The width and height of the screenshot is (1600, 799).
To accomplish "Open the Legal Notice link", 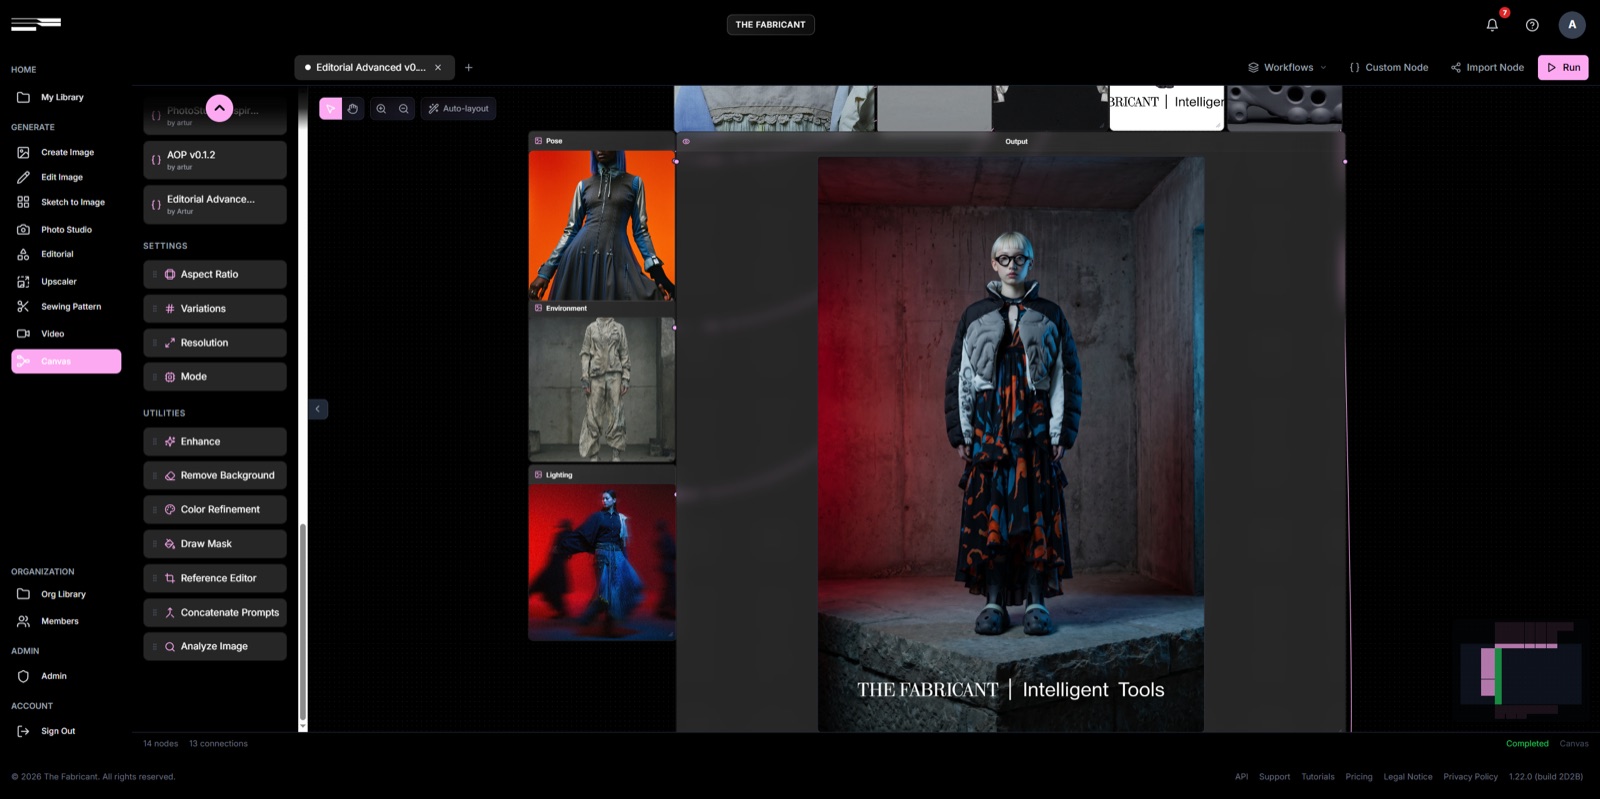I will [1408, 776].
